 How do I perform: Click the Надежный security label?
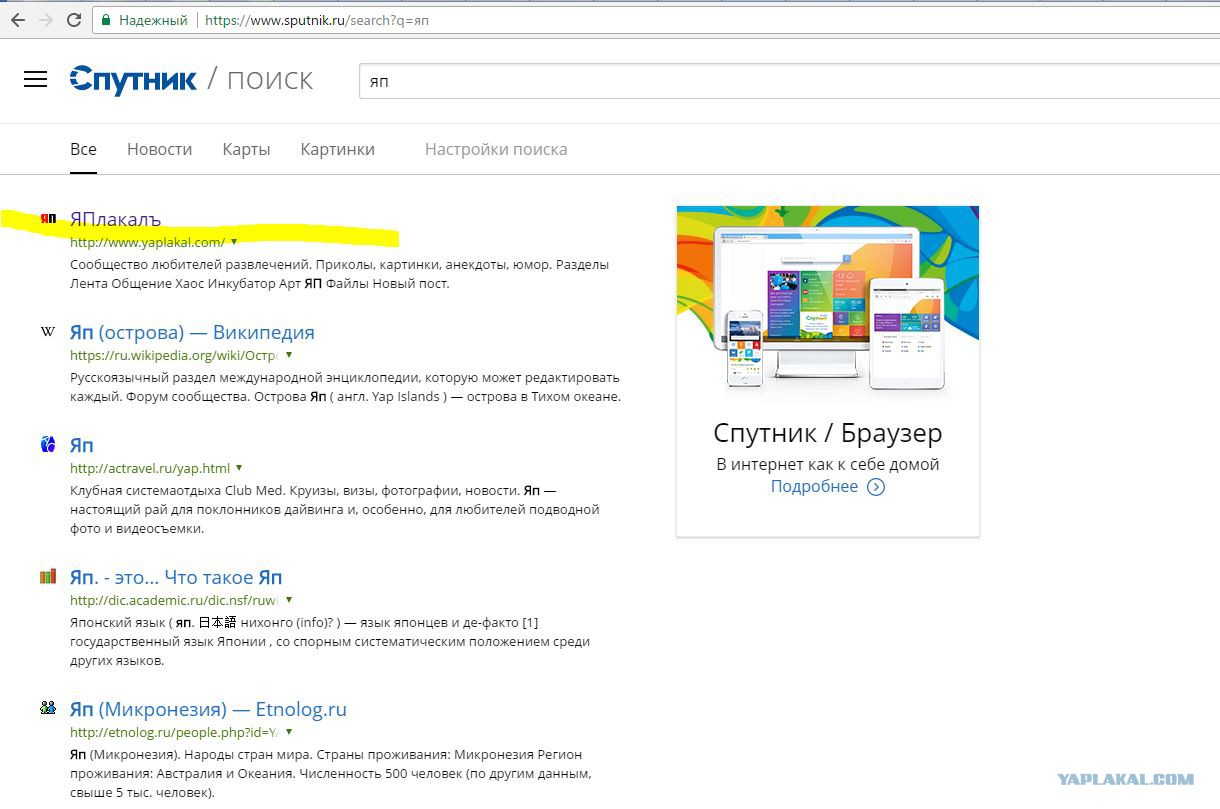click(153, 20)
